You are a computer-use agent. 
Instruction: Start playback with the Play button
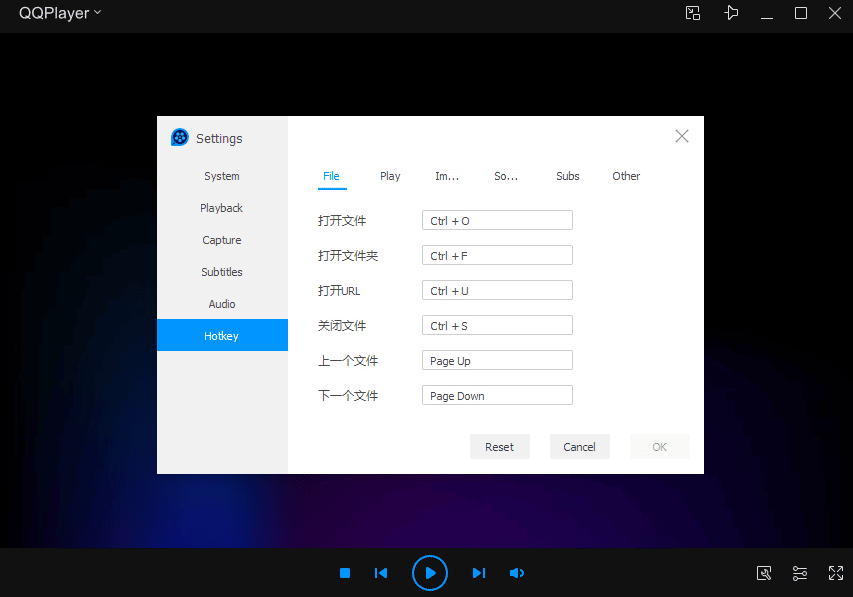pyautogui.click(x=430, y=573)
